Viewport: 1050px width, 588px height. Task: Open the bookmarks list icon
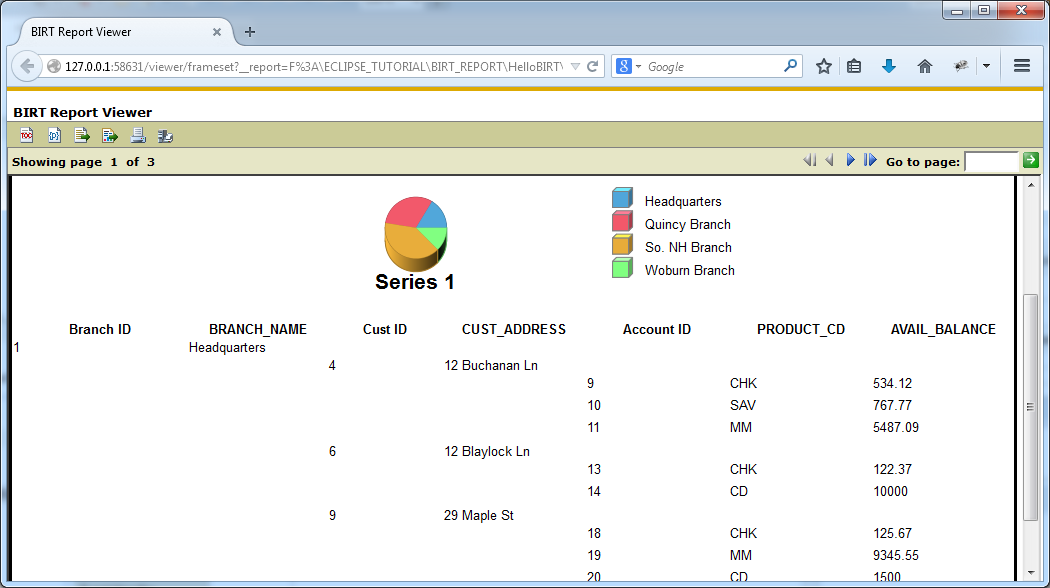coord(854,66)
